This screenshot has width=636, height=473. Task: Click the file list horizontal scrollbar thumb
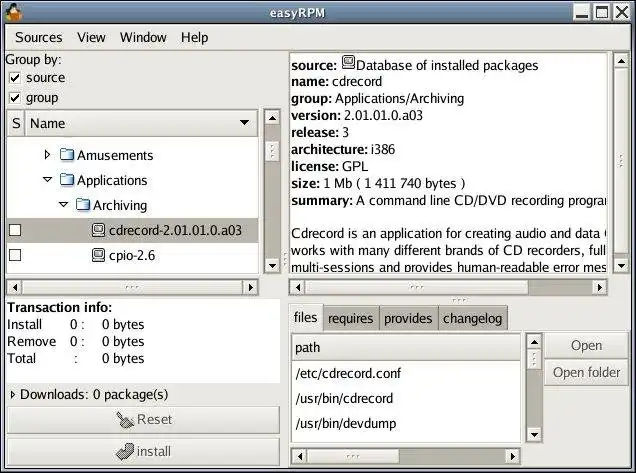[353, 456]
